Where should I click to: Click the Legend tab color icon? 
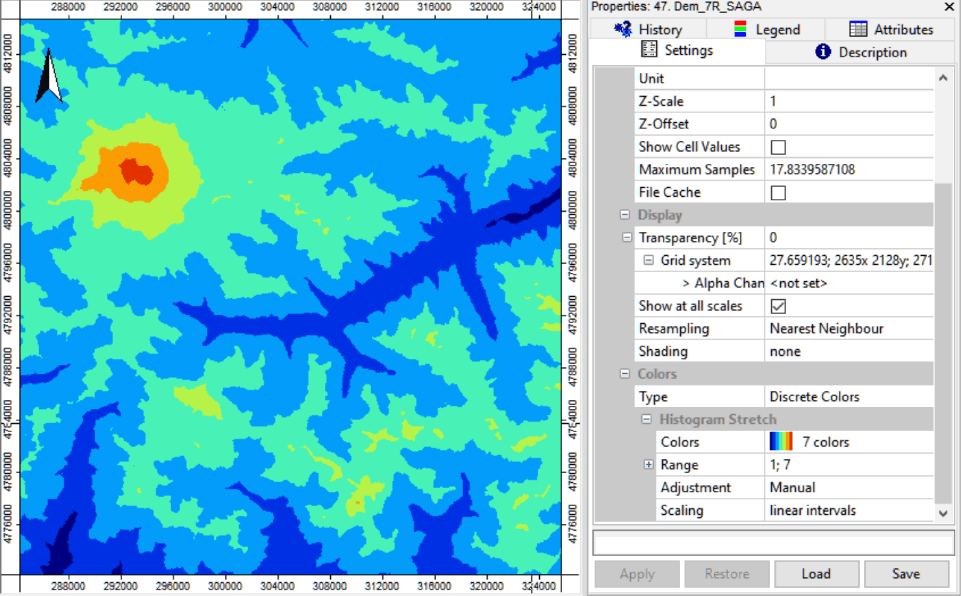pos(741,29)
